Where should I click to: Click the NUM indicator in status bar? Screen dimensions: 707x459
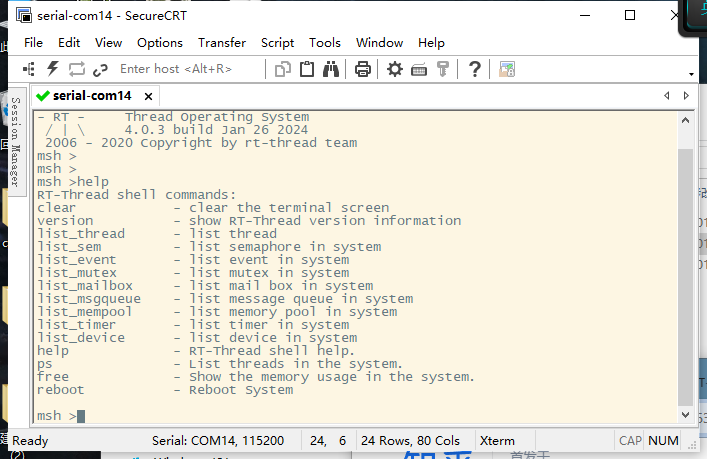[x=663, y=441]
